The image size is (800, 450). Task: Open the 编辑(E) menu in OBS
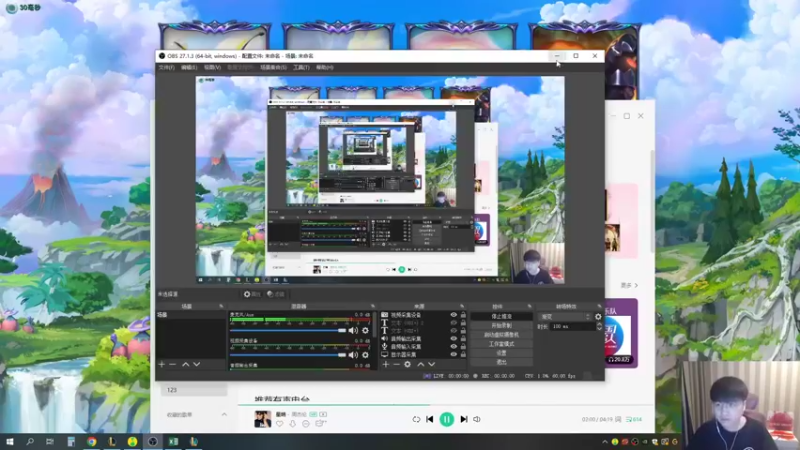189,67
